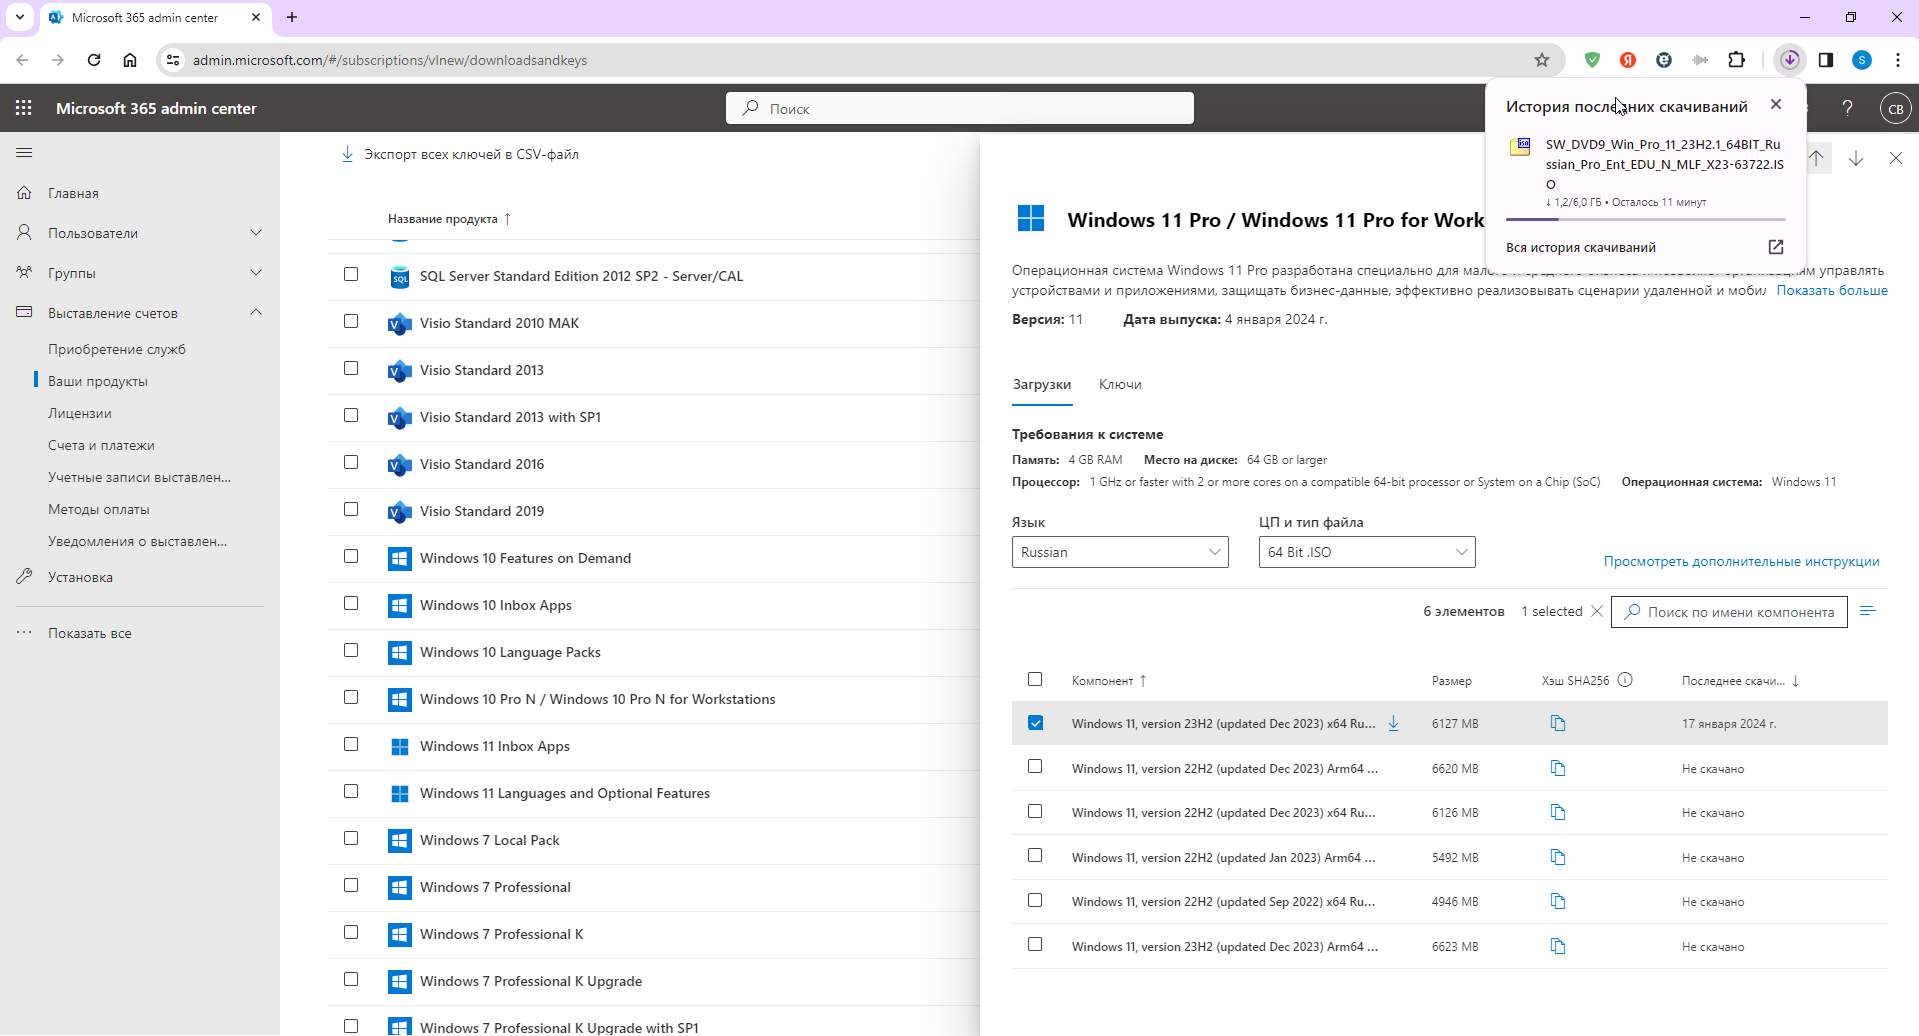The width and height of the screenshot is (1919, 1036).
Task: Tick select-all checkbox in components header
Action: point(1035,680)
